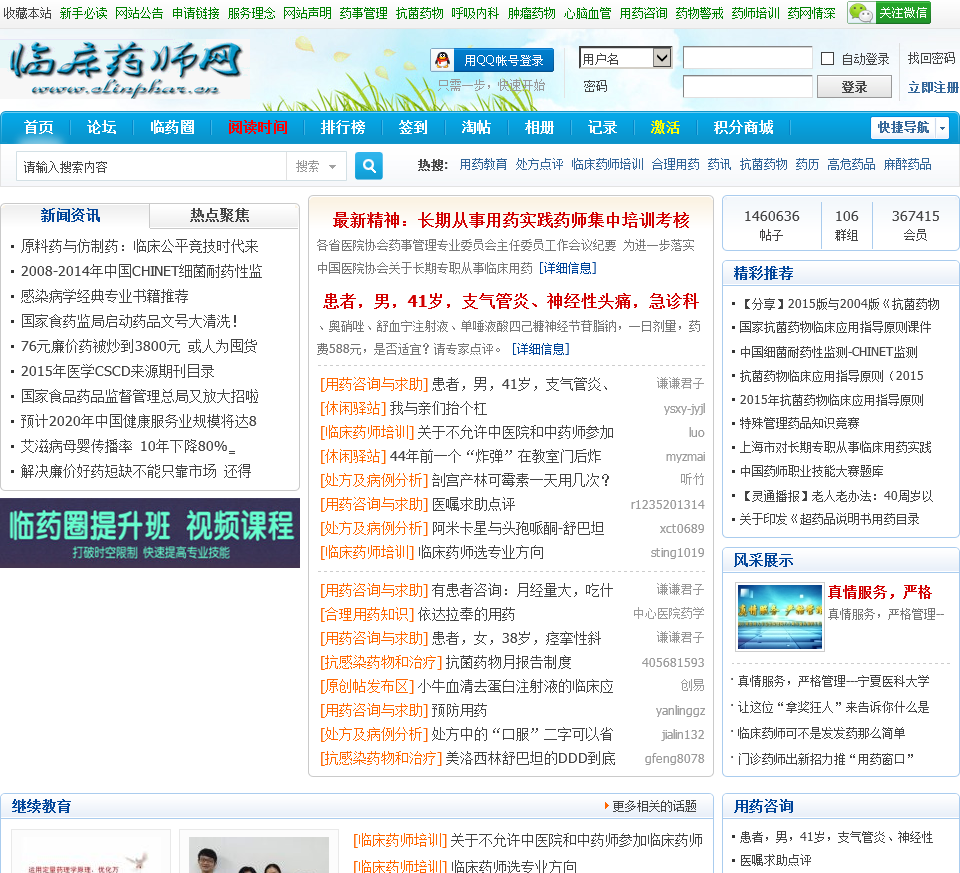Click the WeChat follow icon 关注微信
960x873 pixels.
(889, 13)
